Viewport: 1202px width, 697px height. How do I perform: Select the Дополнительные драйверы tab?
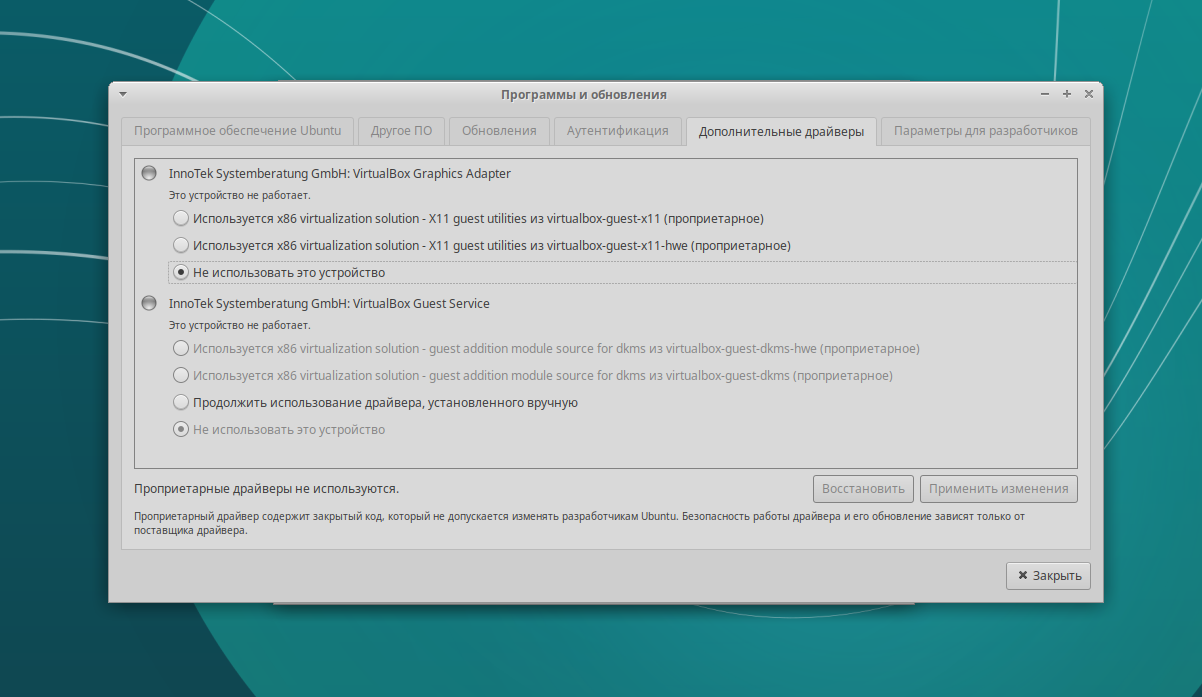click(x=782, y=132)
